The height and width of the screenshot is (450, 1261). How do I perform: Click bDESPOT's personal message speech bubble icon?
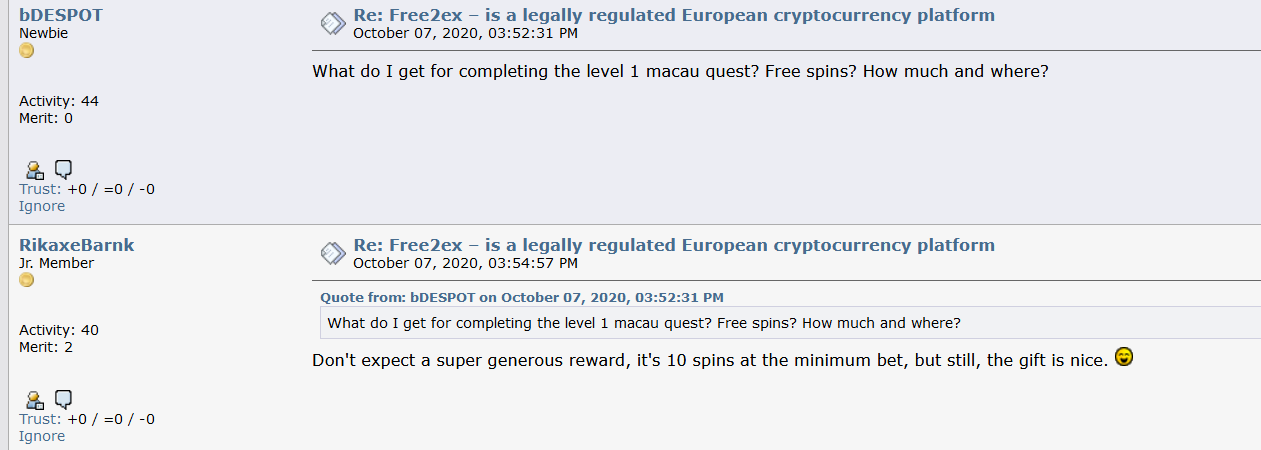click(x=63, y=169)
